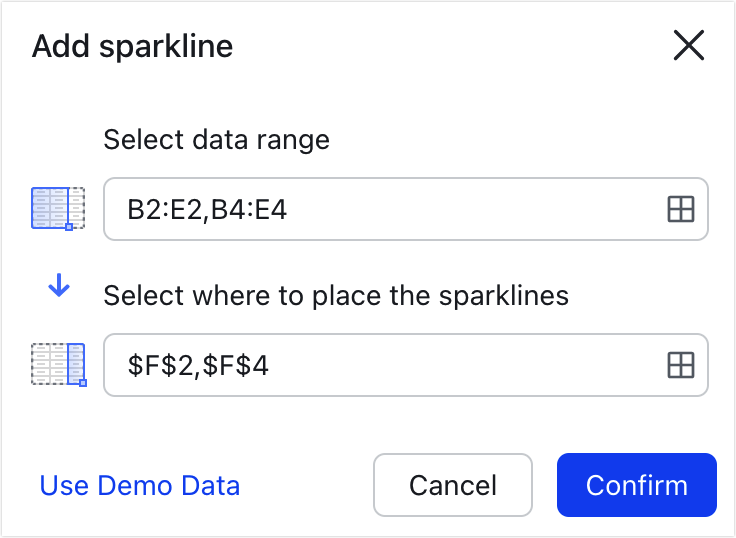Click the data range table illustration icon
736x538 pixels.
pyautogui.click(x=58, y=208)
